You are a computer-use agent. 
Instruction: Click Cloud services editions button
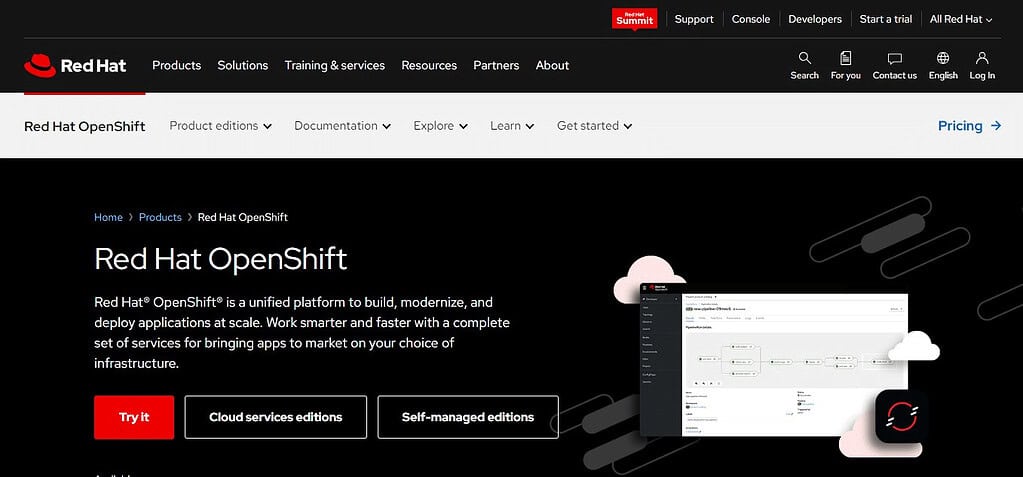click(275, 417)
